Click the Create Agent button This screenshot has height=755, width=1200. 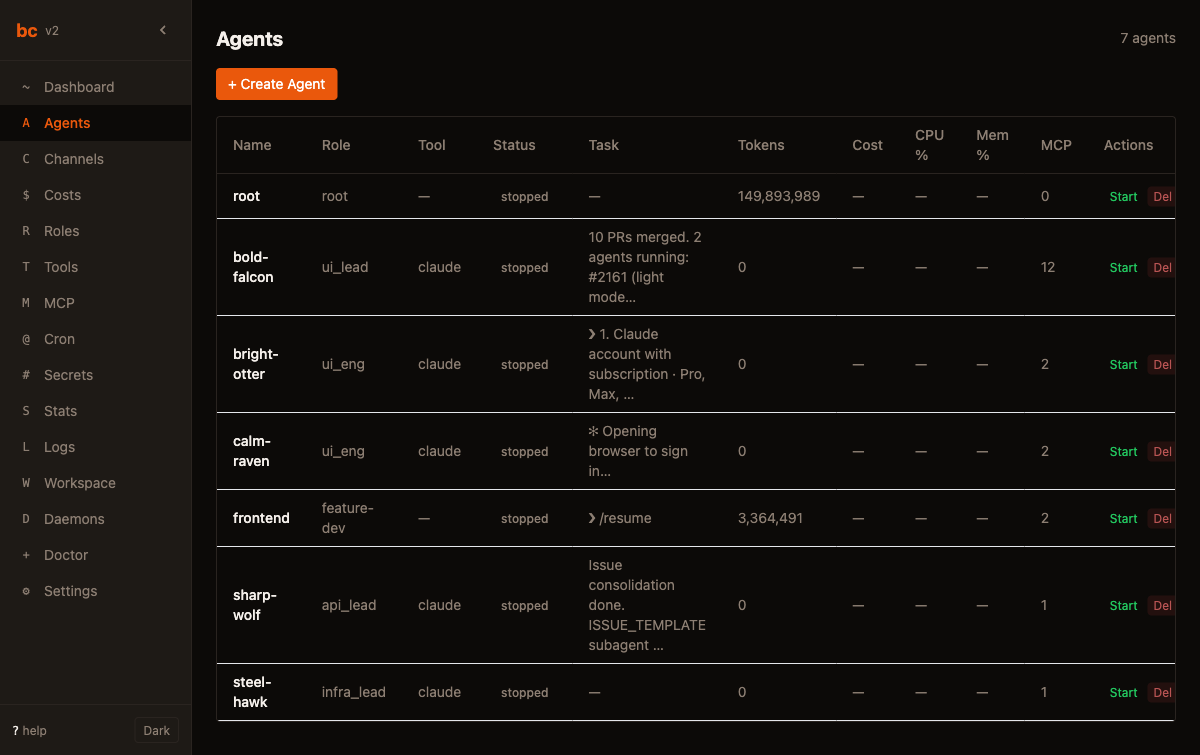pyautogui.click(x=277, y=84)
